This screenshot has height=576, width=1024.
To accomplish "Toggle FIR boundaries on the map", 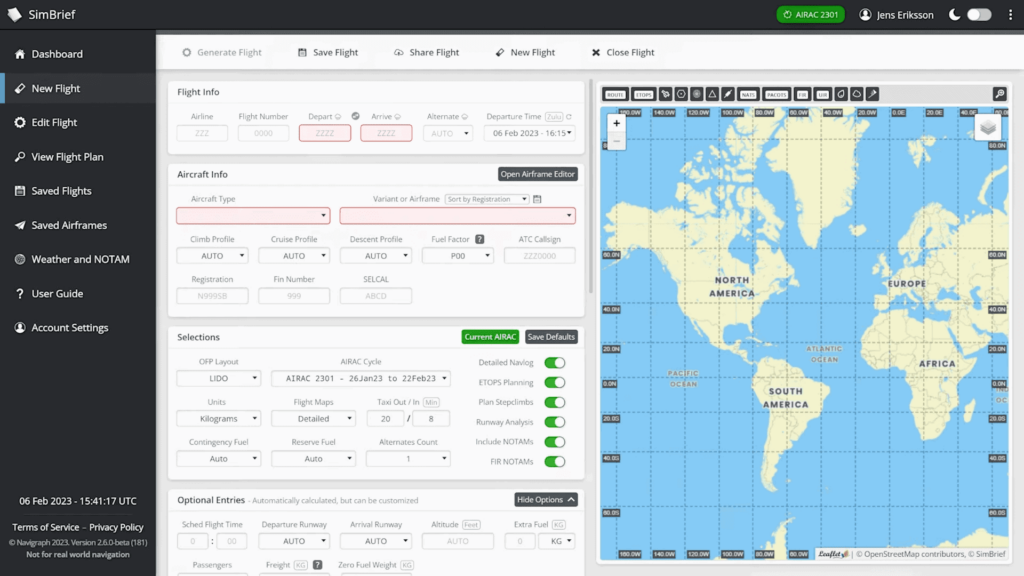I will coord(802,94).
